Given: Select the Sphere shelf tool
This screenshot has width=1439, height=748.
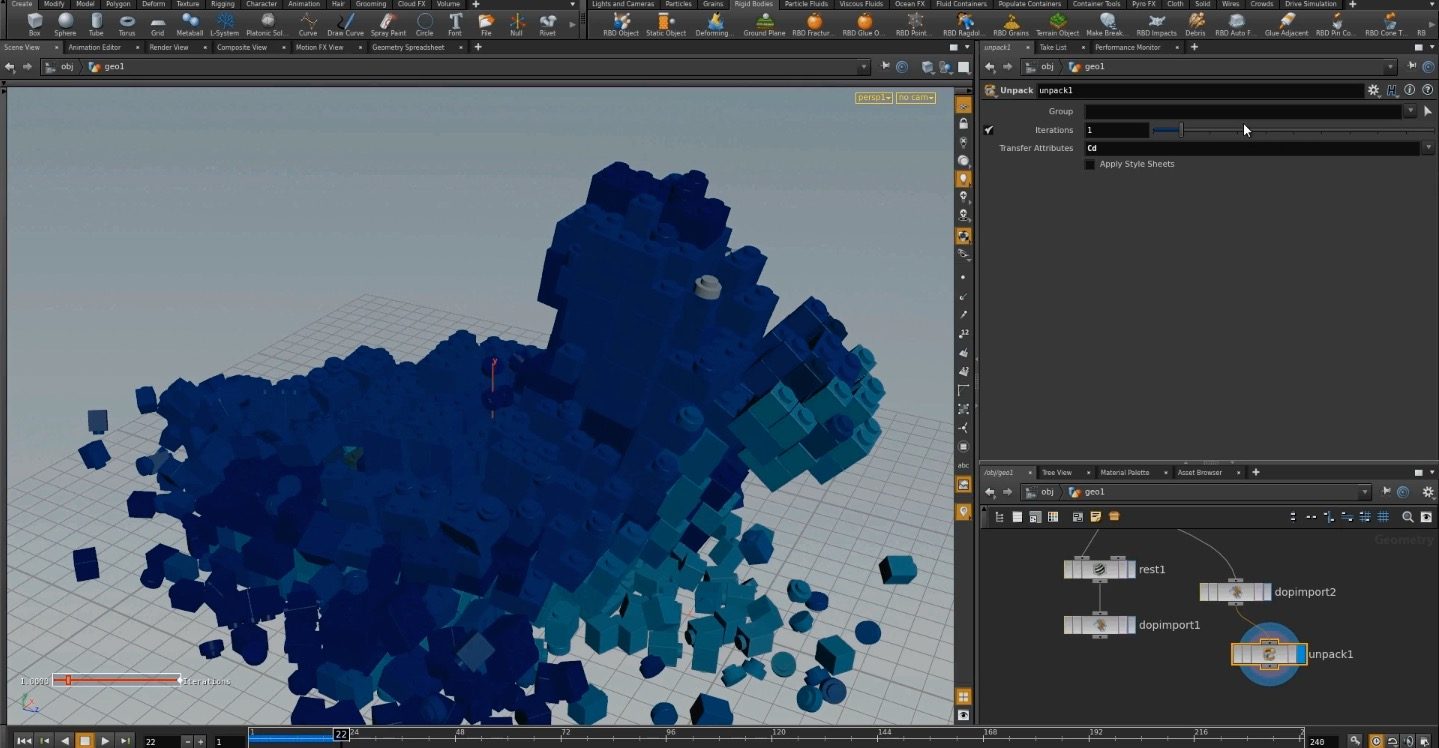Looking at the screenshot, I should (65, 24).
